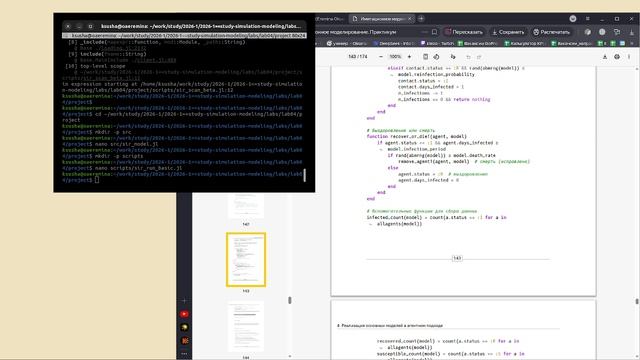This screenshot has height=360, width=640.
Task: Click the PDF annotate/draw tool icon
Action: click(453, 57)
